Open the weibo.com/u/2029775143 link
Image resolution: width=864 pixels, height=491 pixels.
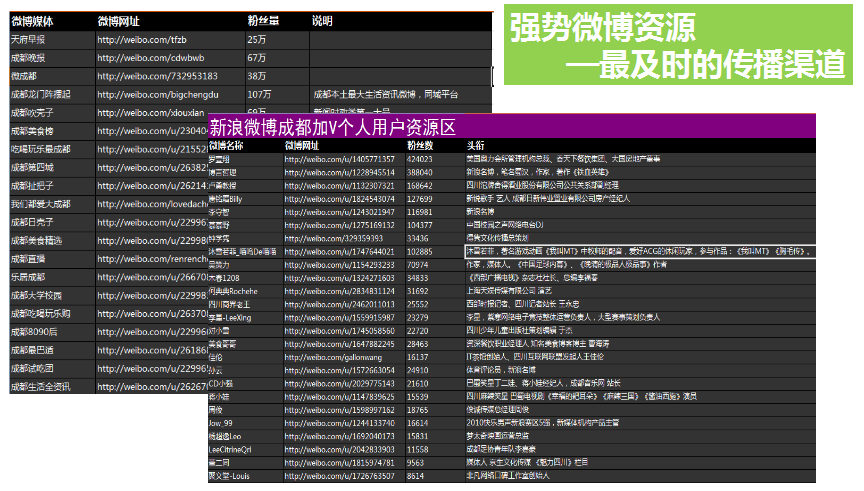pyautogui.click(x=339, y=384)
